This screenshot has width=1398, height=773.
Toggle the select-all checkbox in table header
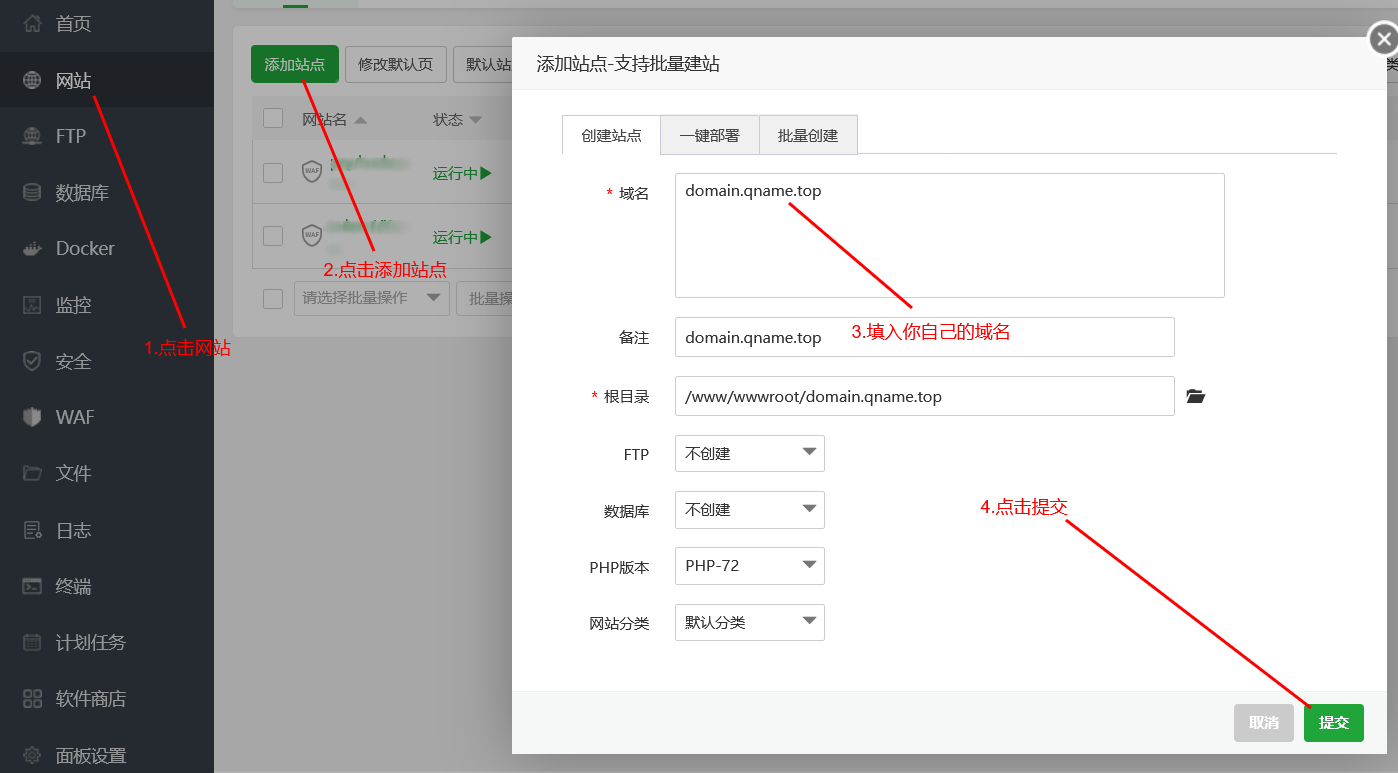click(x=273, y=119)
